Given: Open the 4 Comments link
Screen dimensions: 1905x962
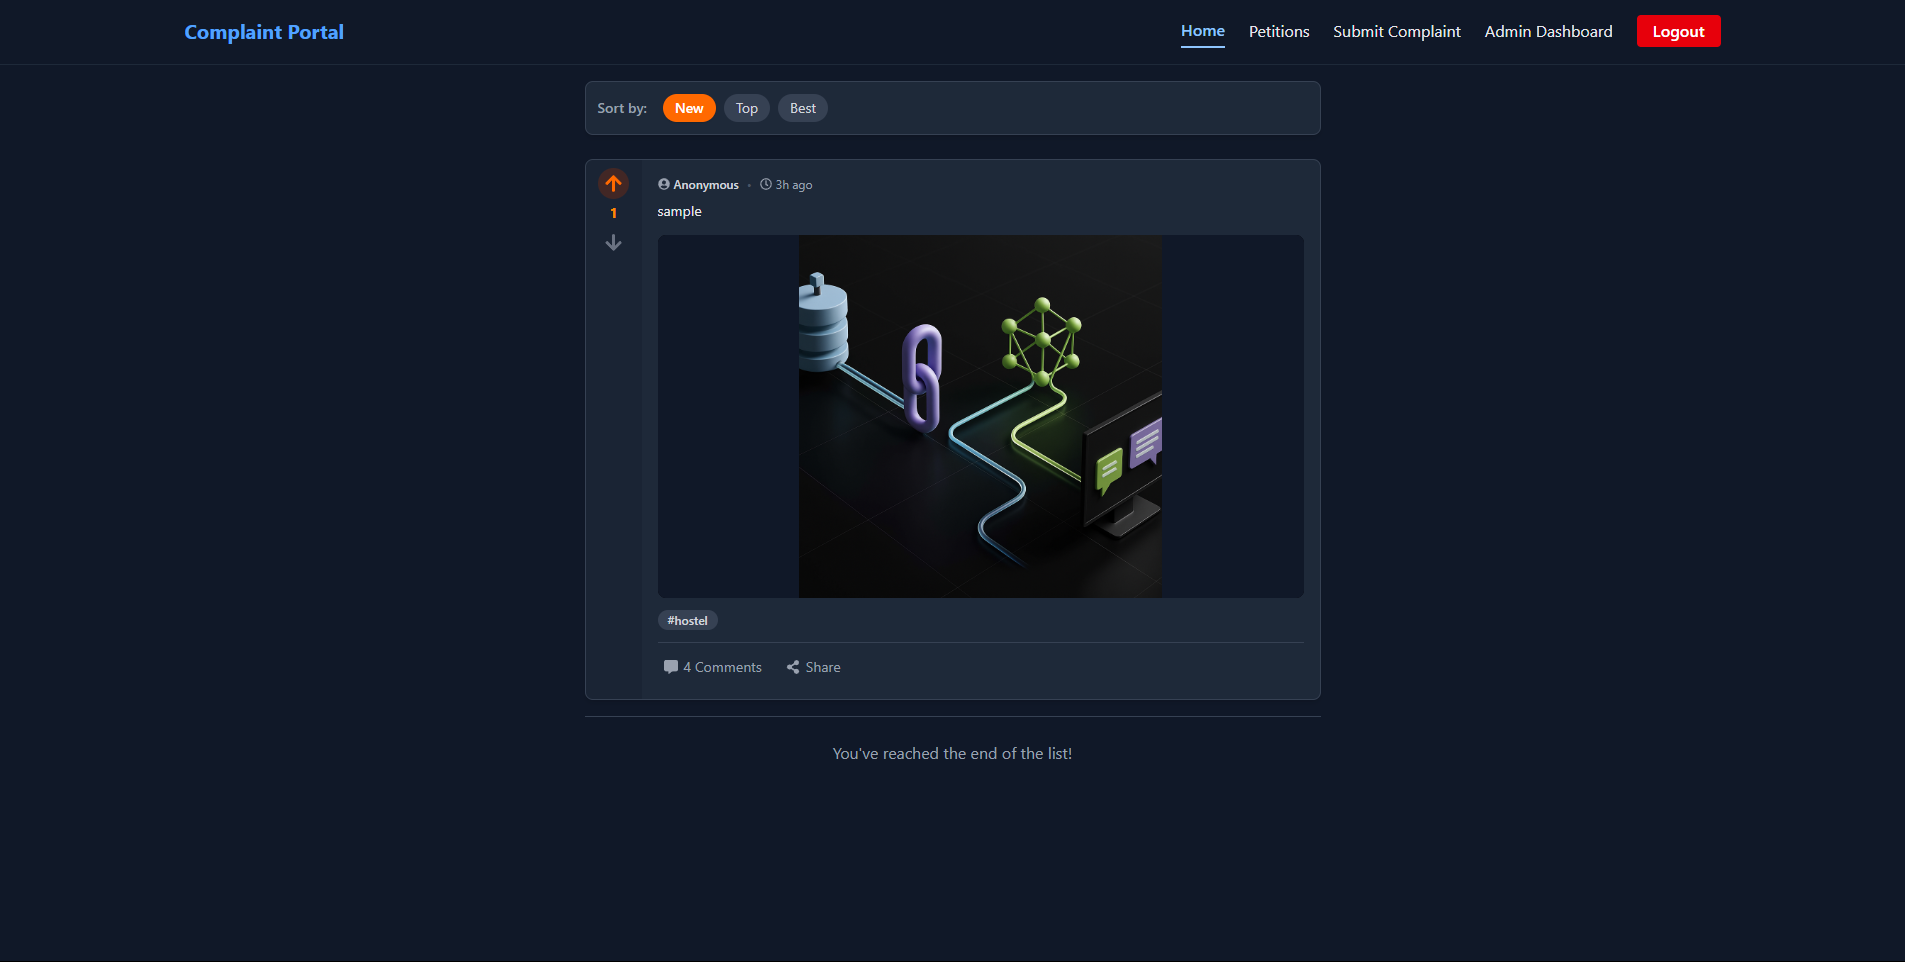Looking at the screenshot, I should (712, 667).
